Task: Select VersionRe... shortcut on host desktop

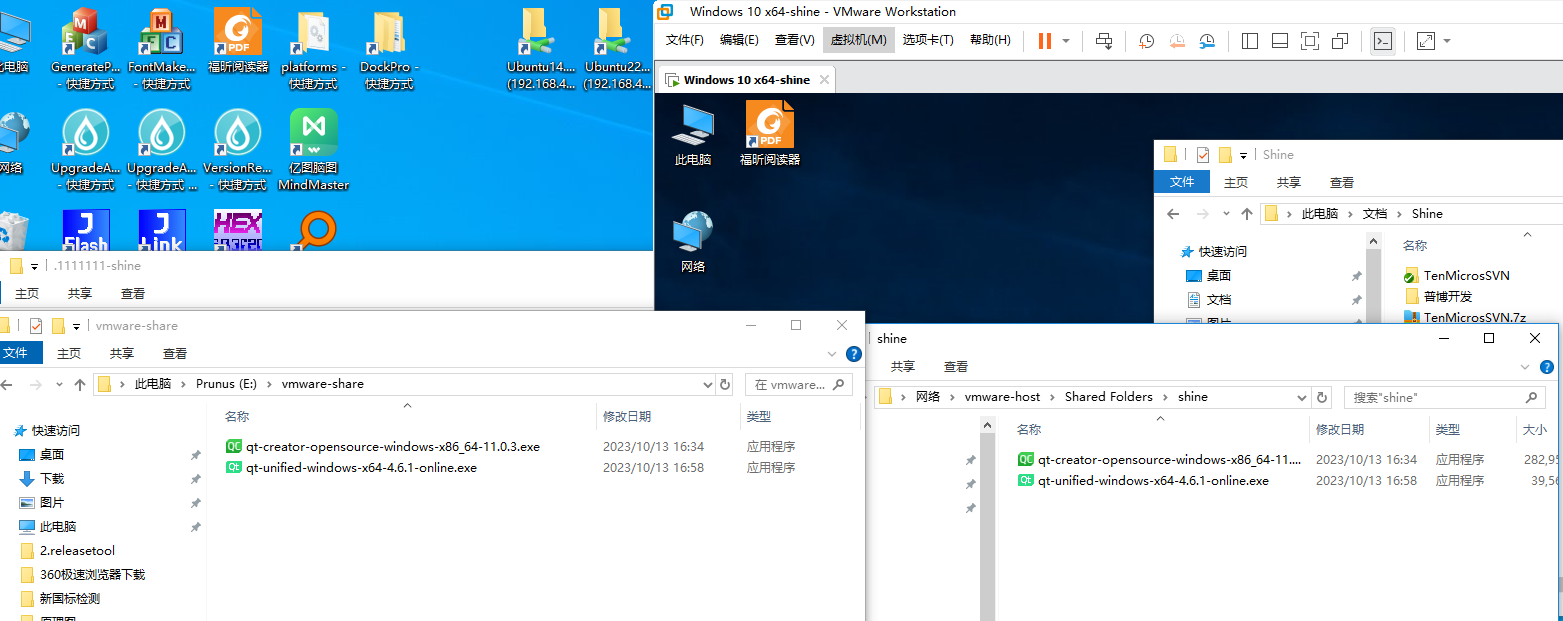Action: click(x=238, y=150)
